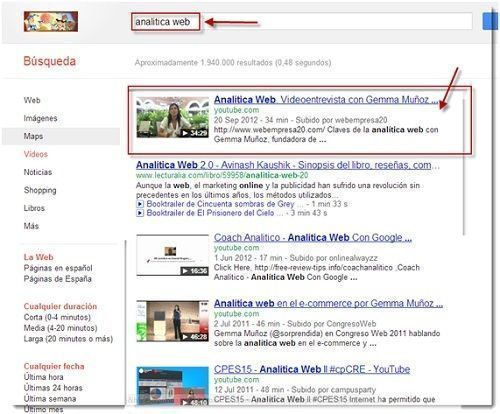Open CPES15 Analítica Web II result

312,369
